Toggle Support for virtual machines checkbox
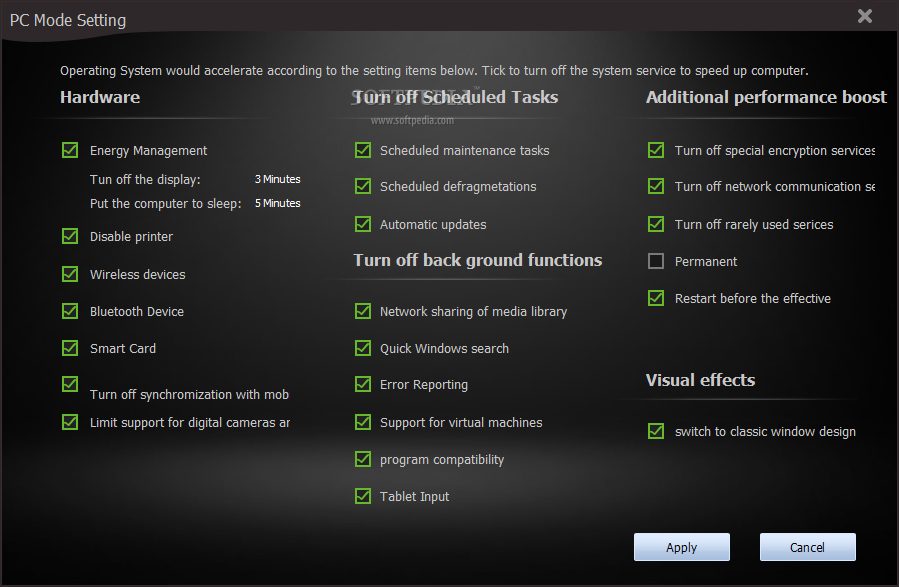 (x=363, y=422)
